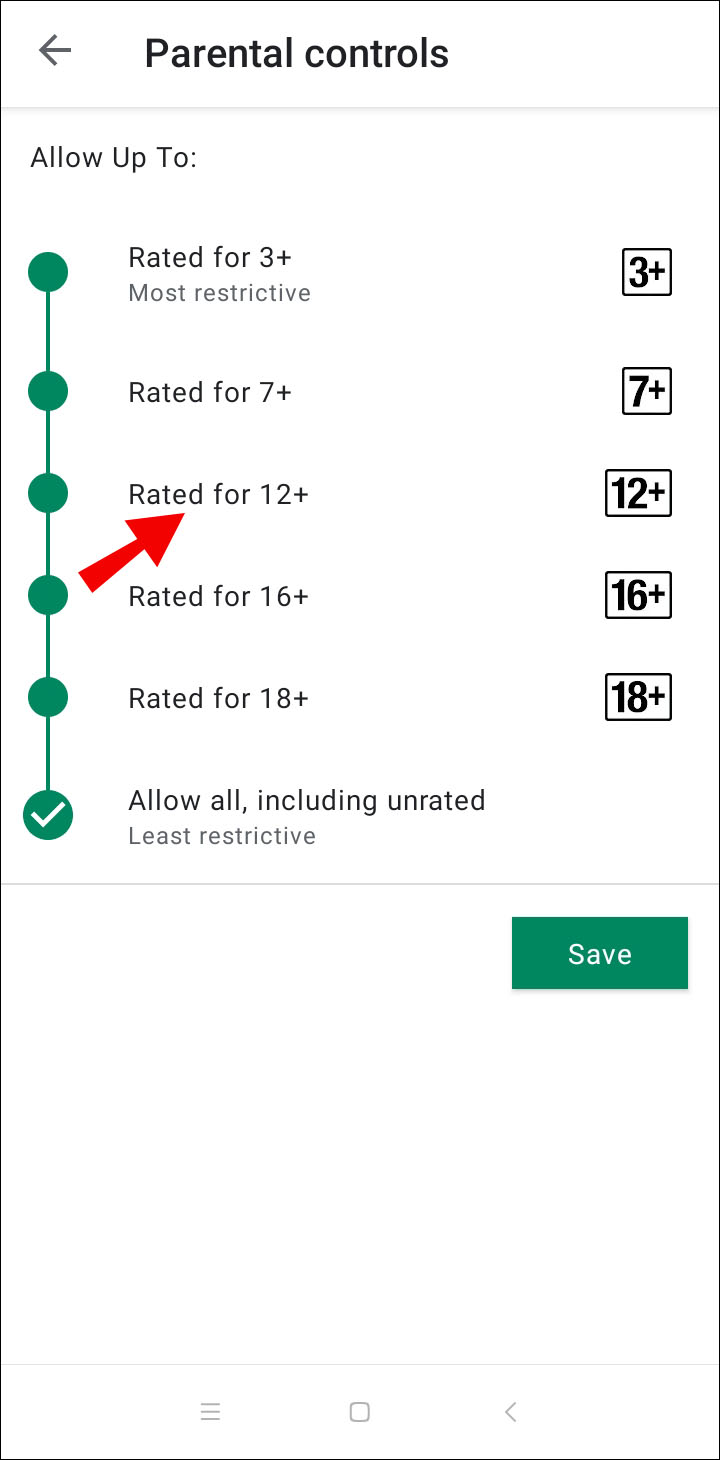Click the 16+ rating badge icon

tap(638, 595)
